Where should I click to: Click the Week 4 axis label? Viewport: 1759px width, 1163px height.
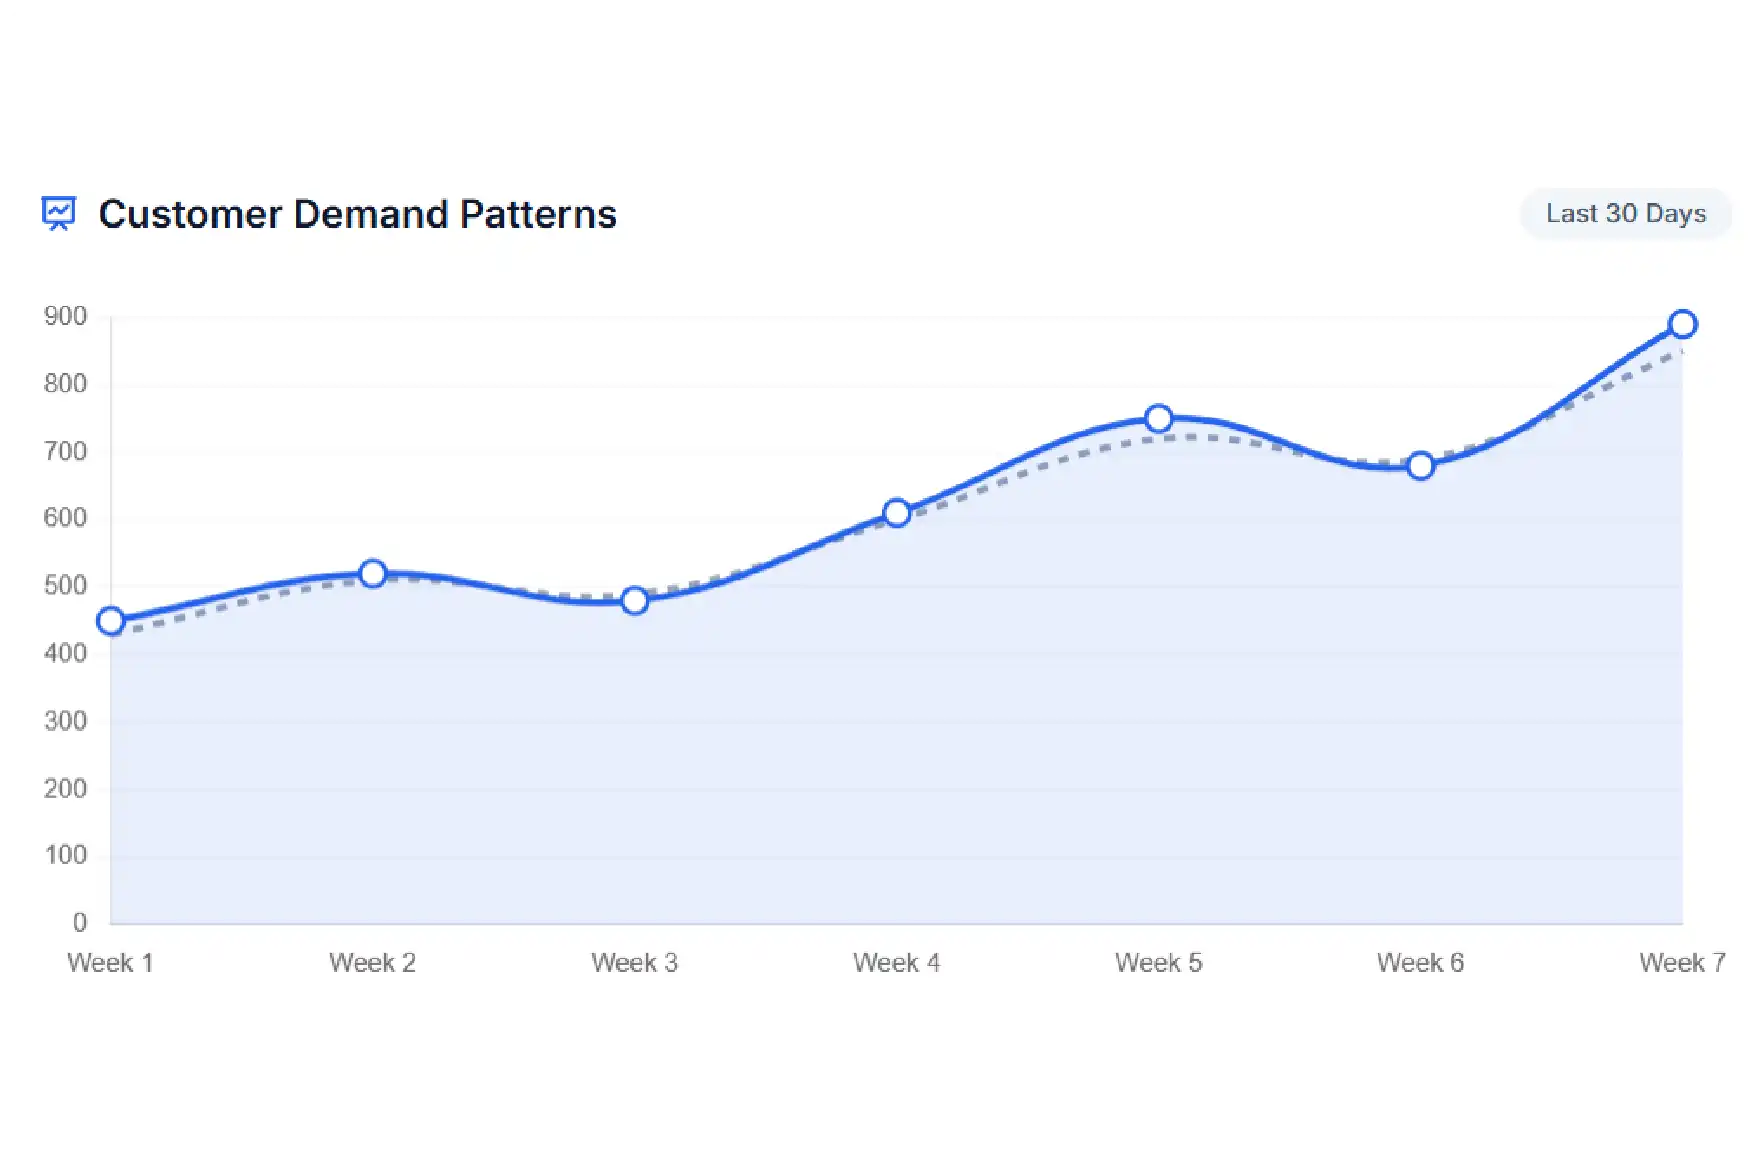pyautogui.click(x=896, y=962)
